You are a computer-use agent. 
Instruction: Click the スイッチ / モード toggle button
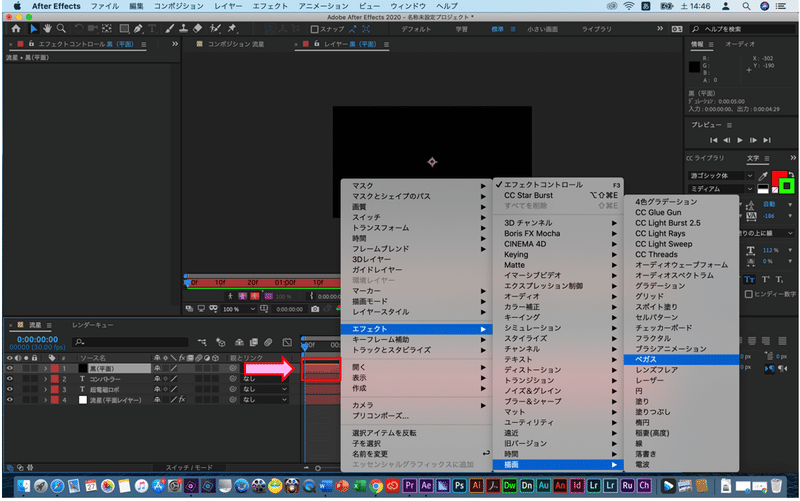(189, 467)
